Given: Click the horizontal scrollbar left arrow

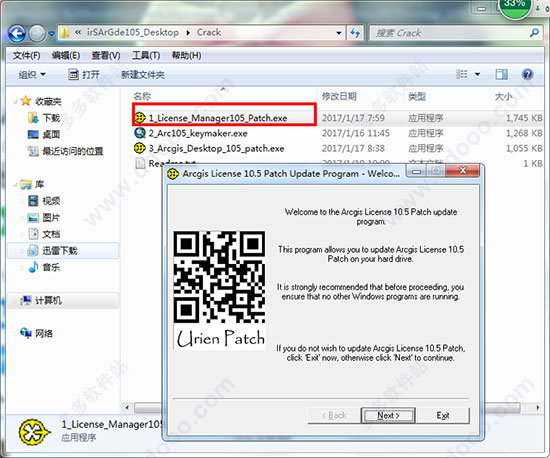Looking at the screenshot, I should click(127, 408).
